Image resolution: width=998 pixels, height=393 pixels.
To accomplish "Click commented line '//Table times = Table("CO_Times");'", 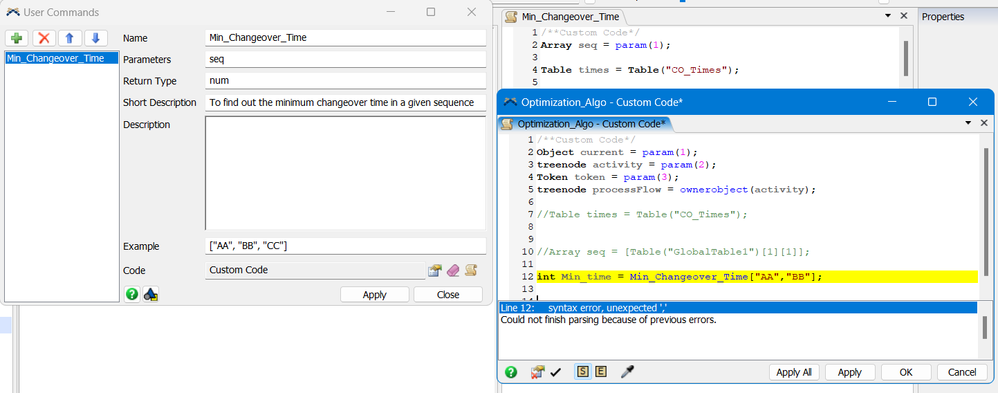I will 642,215.
